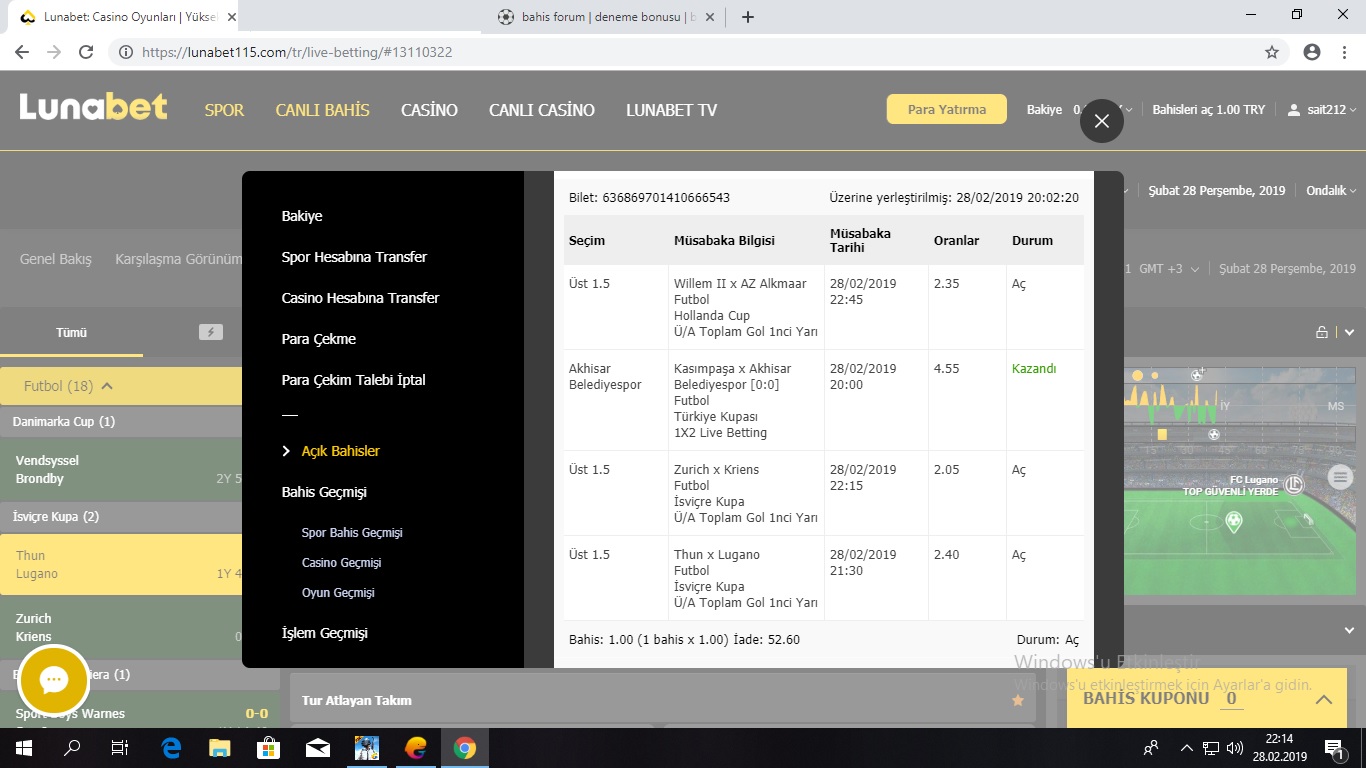Viewport: 1366px width, 768px height.
Task: Select the Thun Lugano live match
Action: pyautogui.click(x=121, y=565)
